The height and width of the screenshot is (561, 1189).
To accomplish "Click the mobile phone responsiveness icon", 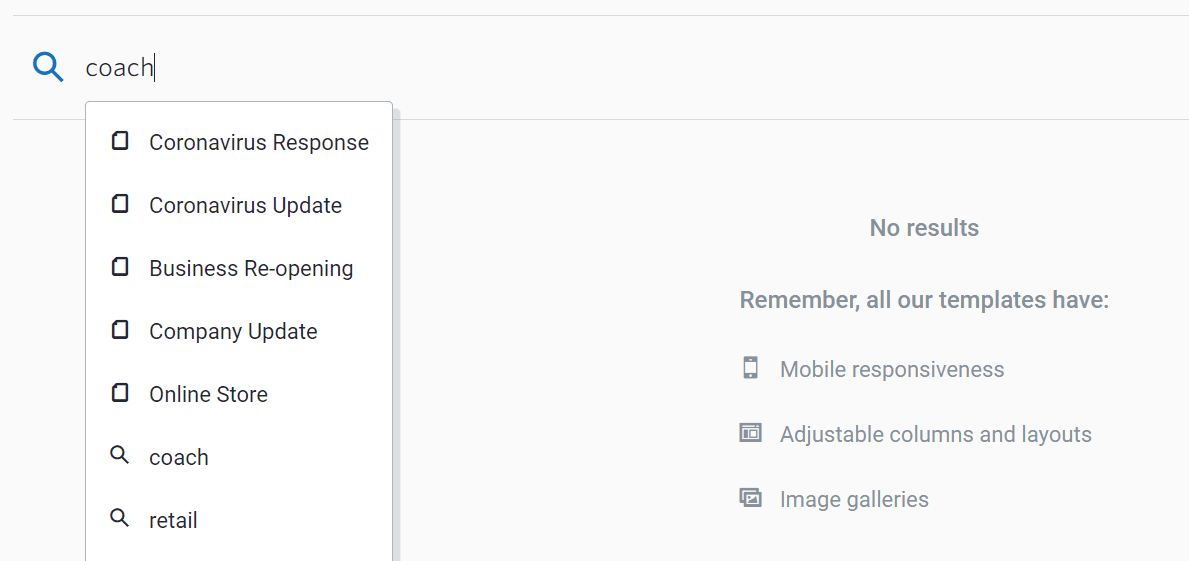I will [x=750, y=368].
